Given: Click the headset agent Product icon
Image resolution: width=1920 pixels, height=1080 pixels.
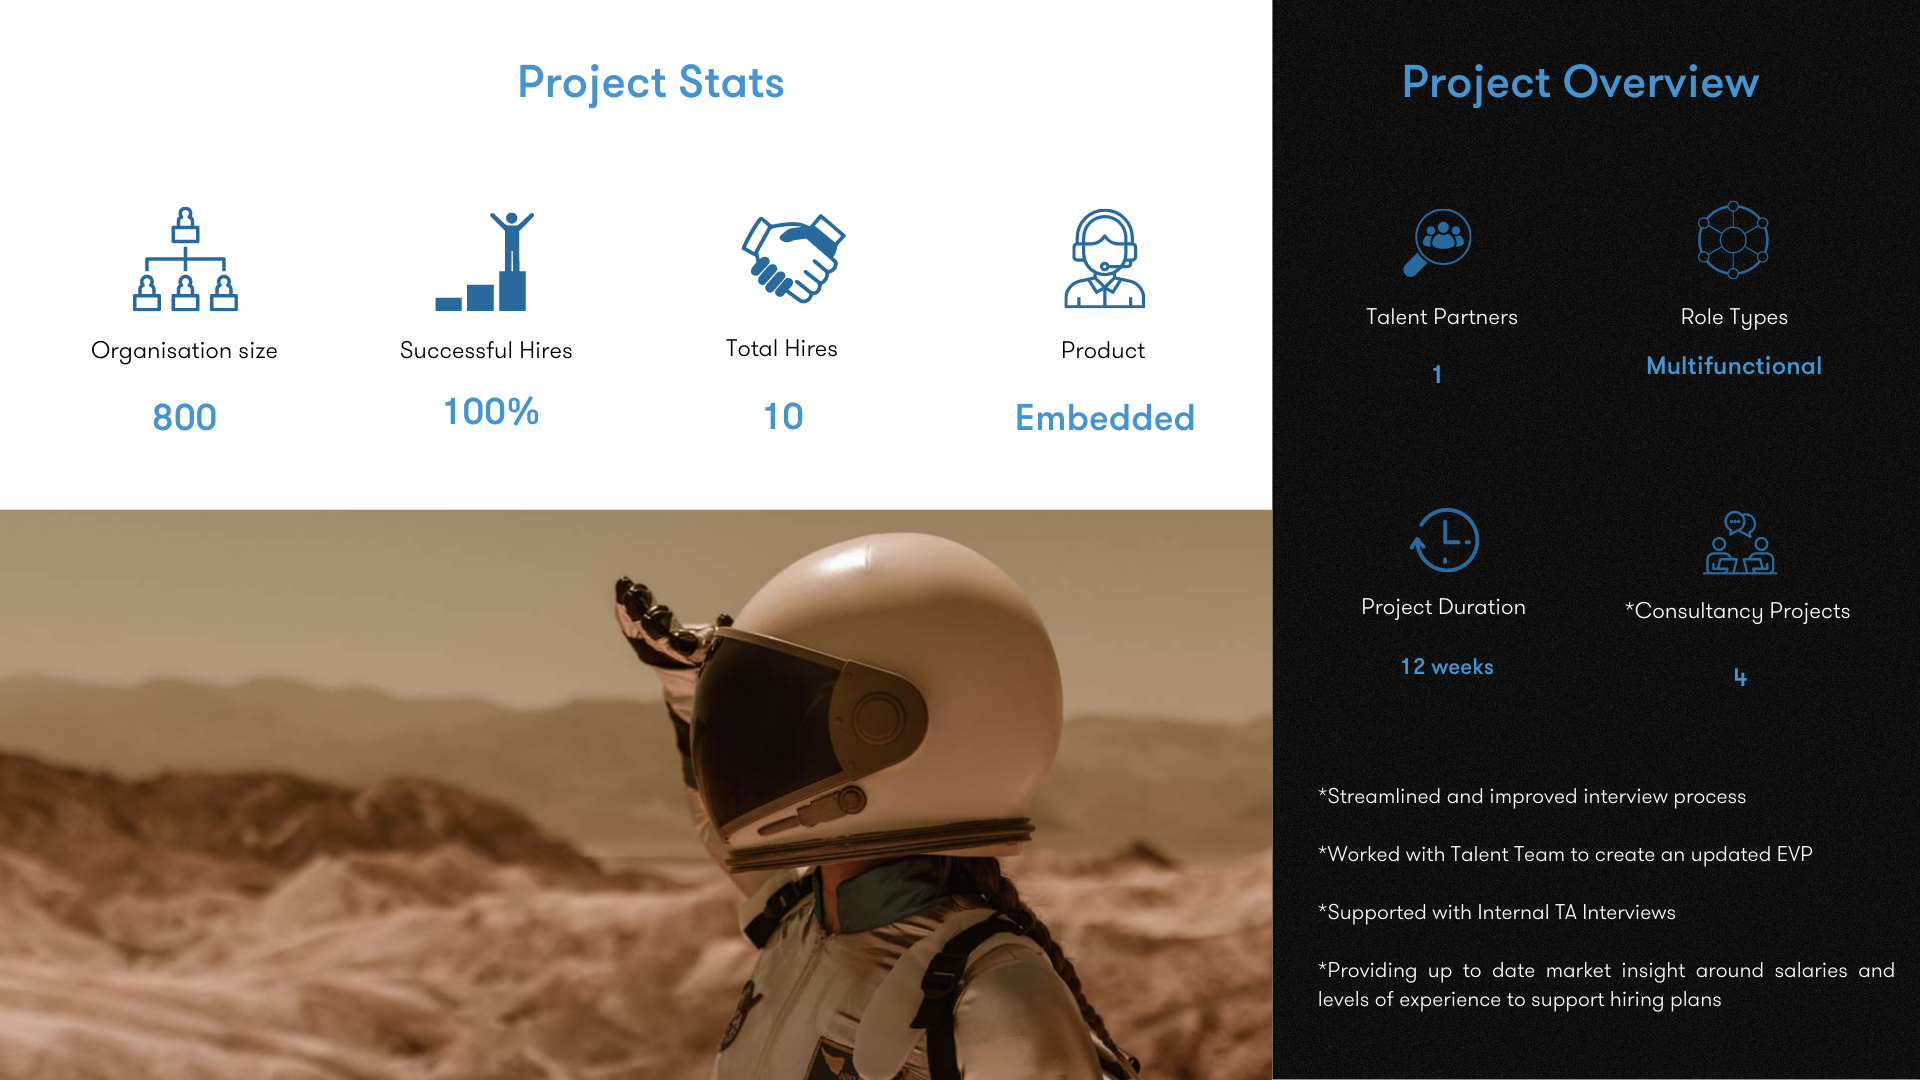Looking at the screenshot, I should pyautogui.click(x=1104, y=258).
